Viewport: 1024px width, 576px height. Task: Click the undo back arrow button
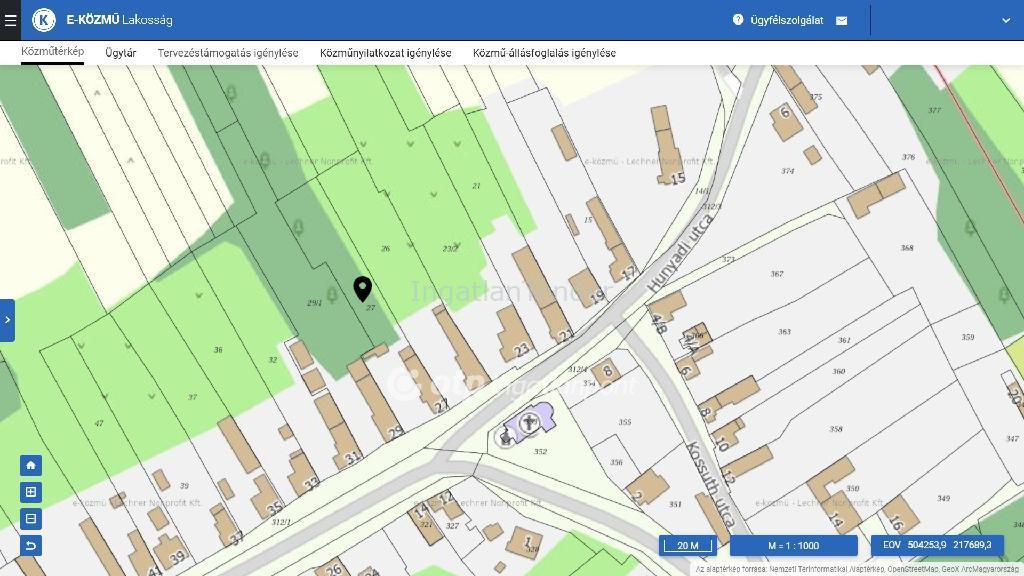point(31,545)
